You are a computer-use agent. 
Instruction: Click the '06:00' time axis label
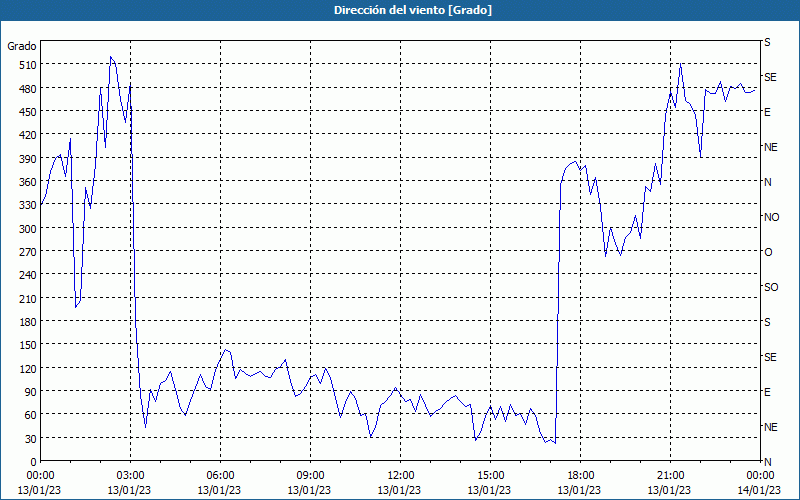pos(220,476)
